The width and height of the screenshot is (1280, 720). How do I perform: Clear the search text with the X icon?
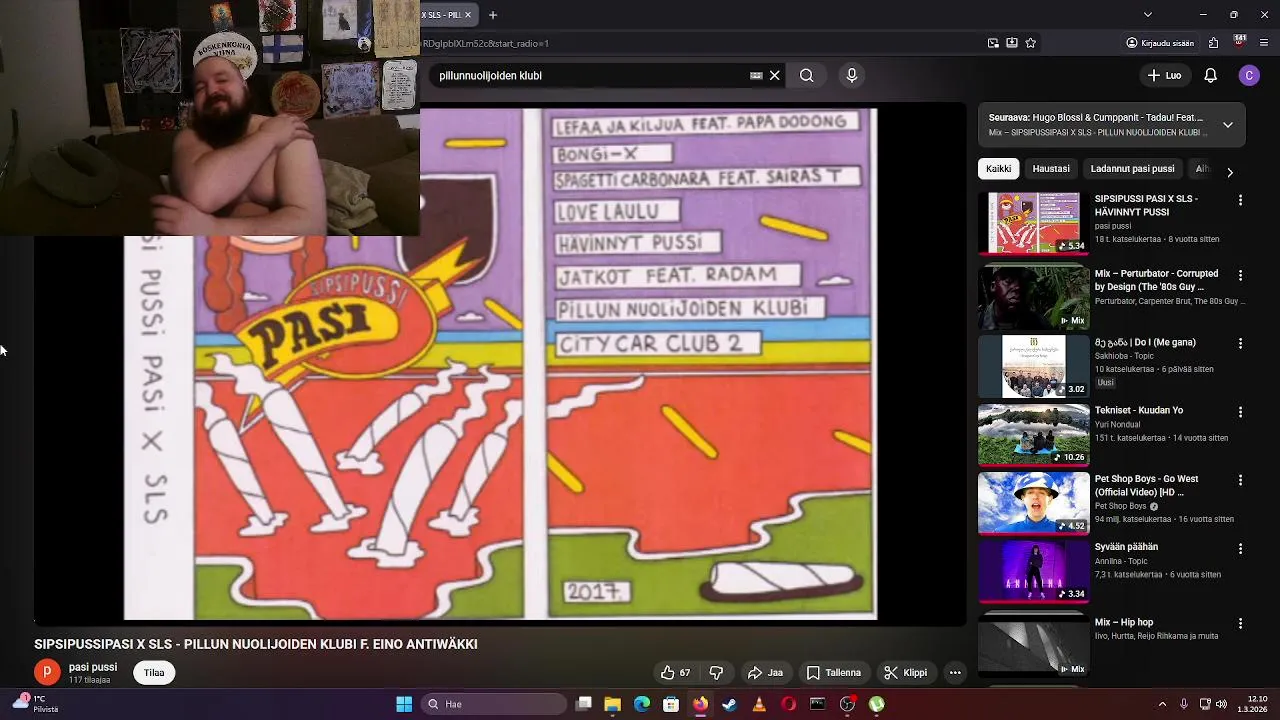click(x=774, y=75)
